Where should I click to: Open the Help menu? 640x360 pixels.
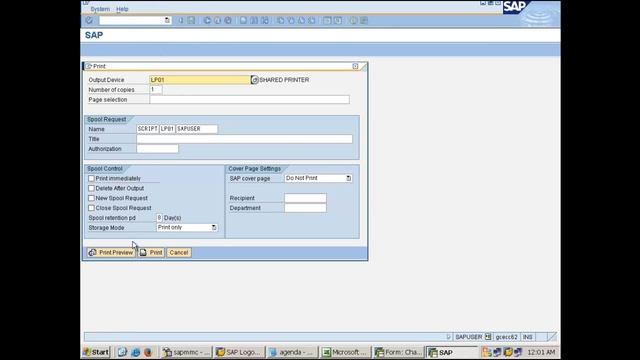coord(122,9)
